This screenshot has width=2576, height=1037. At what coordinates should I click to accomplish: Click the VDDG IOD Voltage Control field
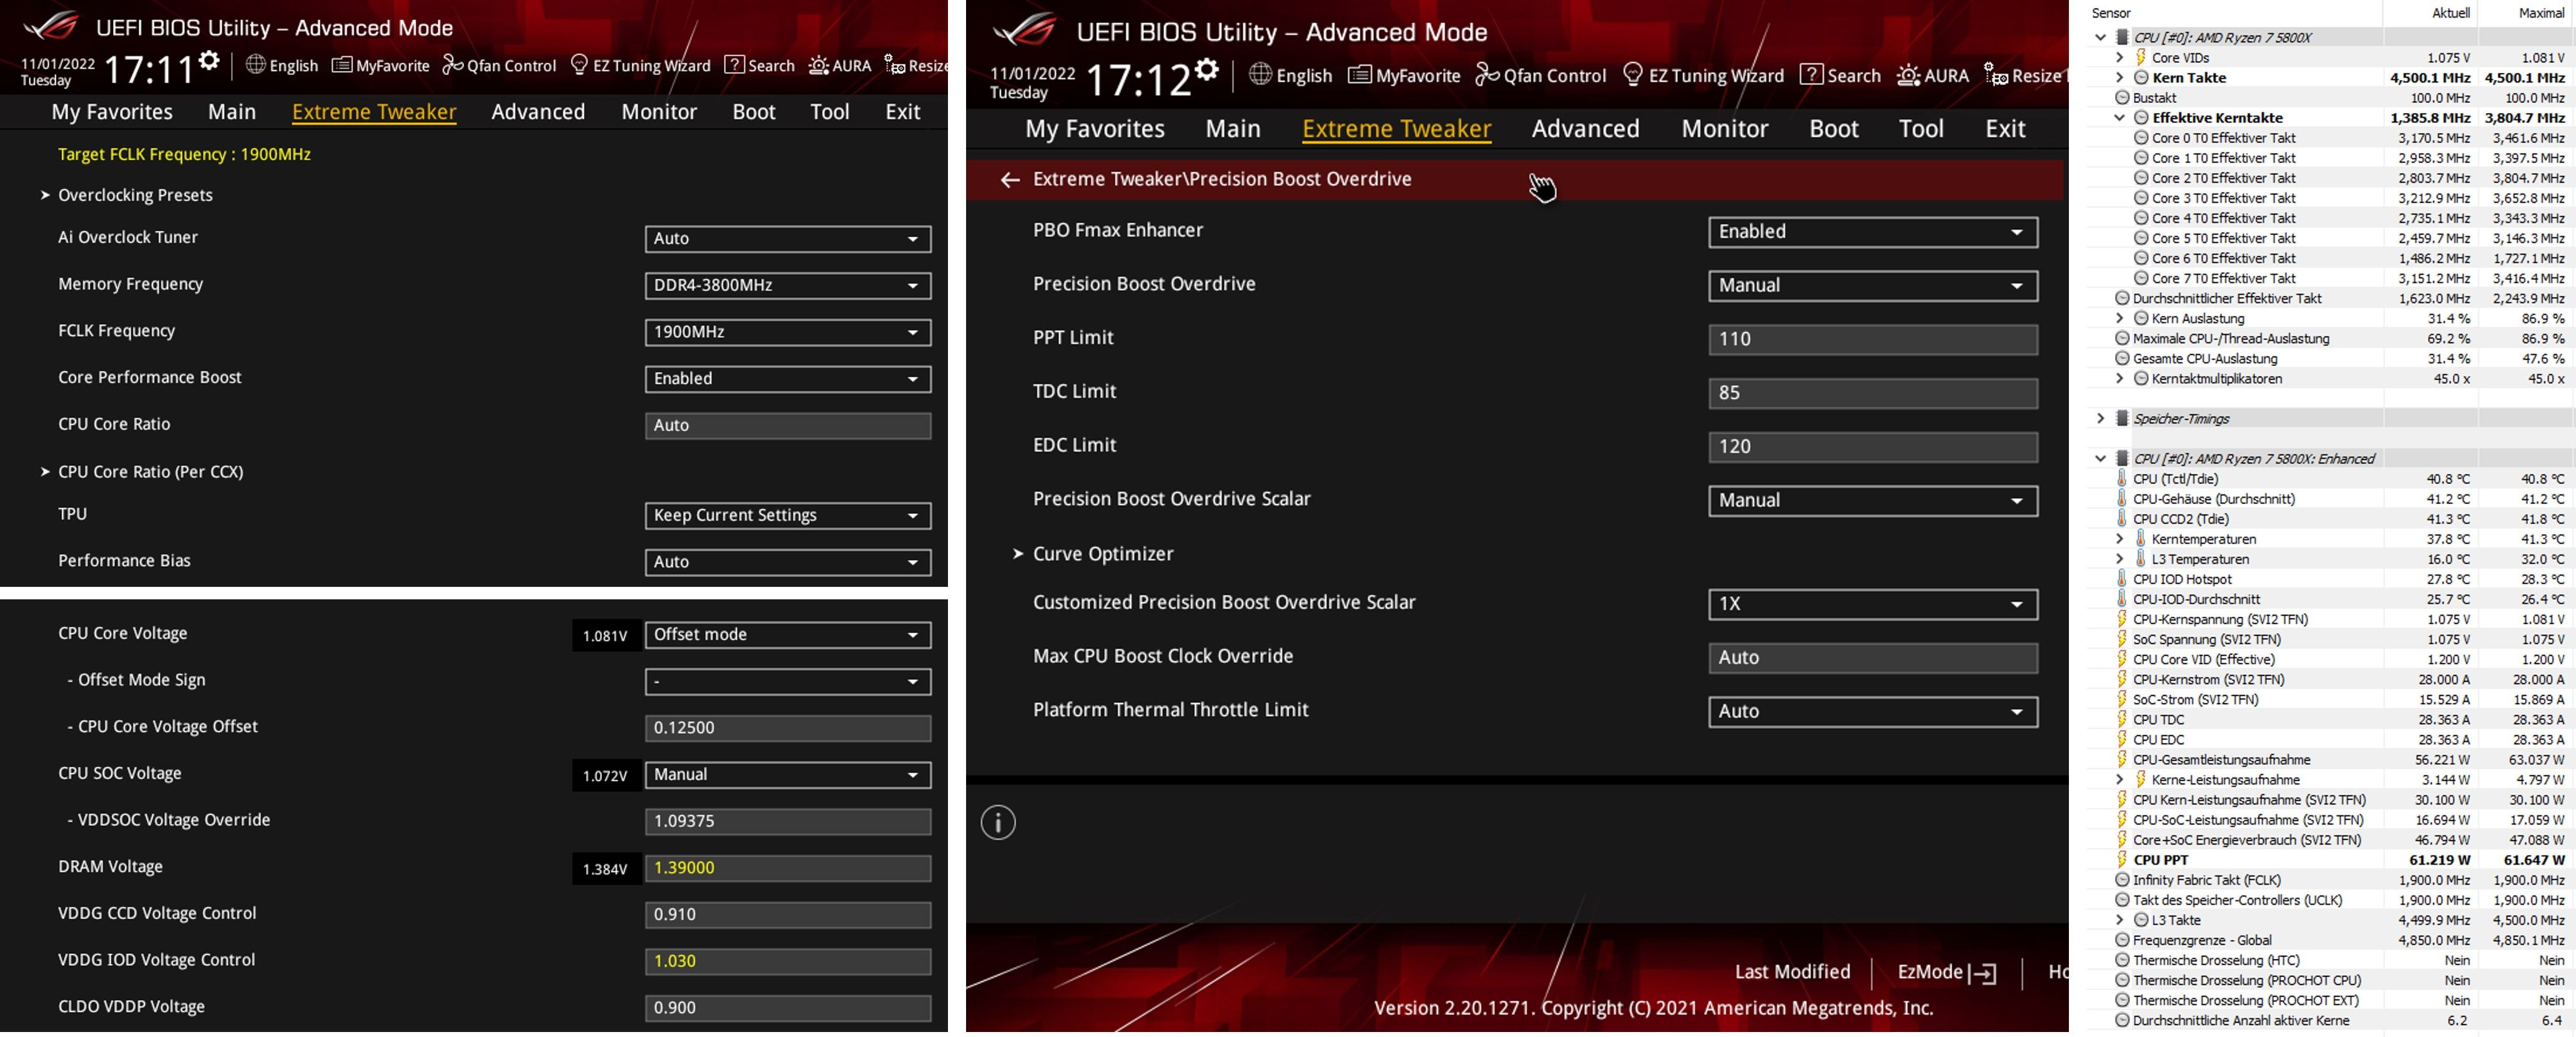[788, 961]
